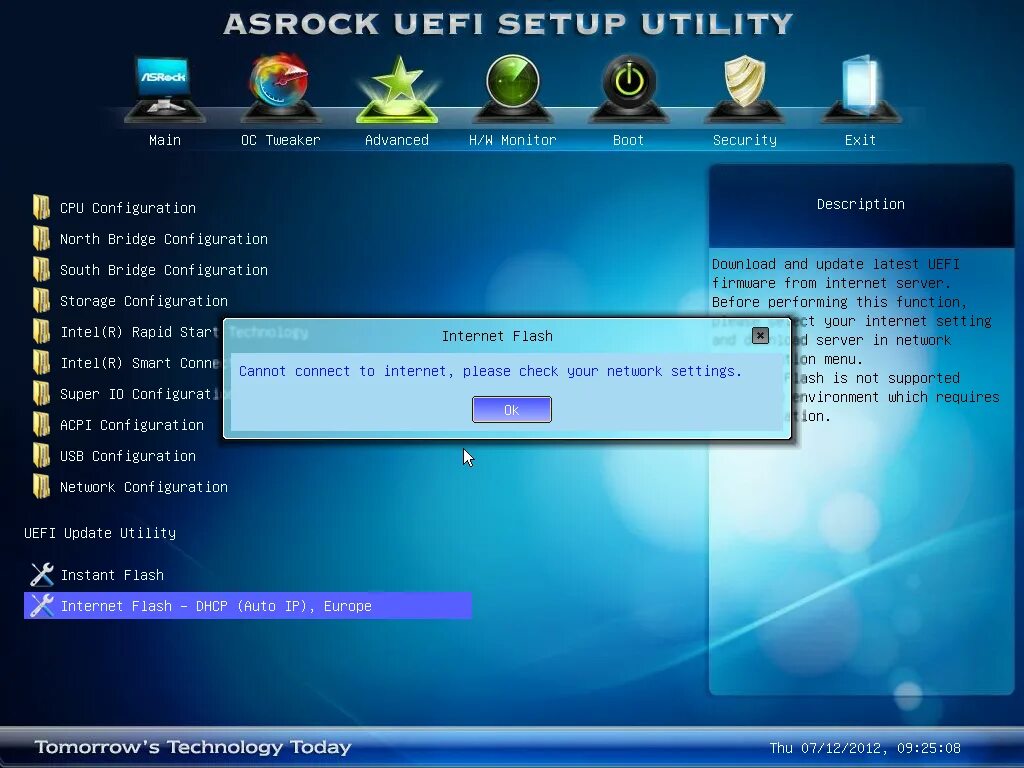This screenshot has height=768, width=1024.
Task: Click the Intel Smart Connect folder icon
Action: coord(41,362)
